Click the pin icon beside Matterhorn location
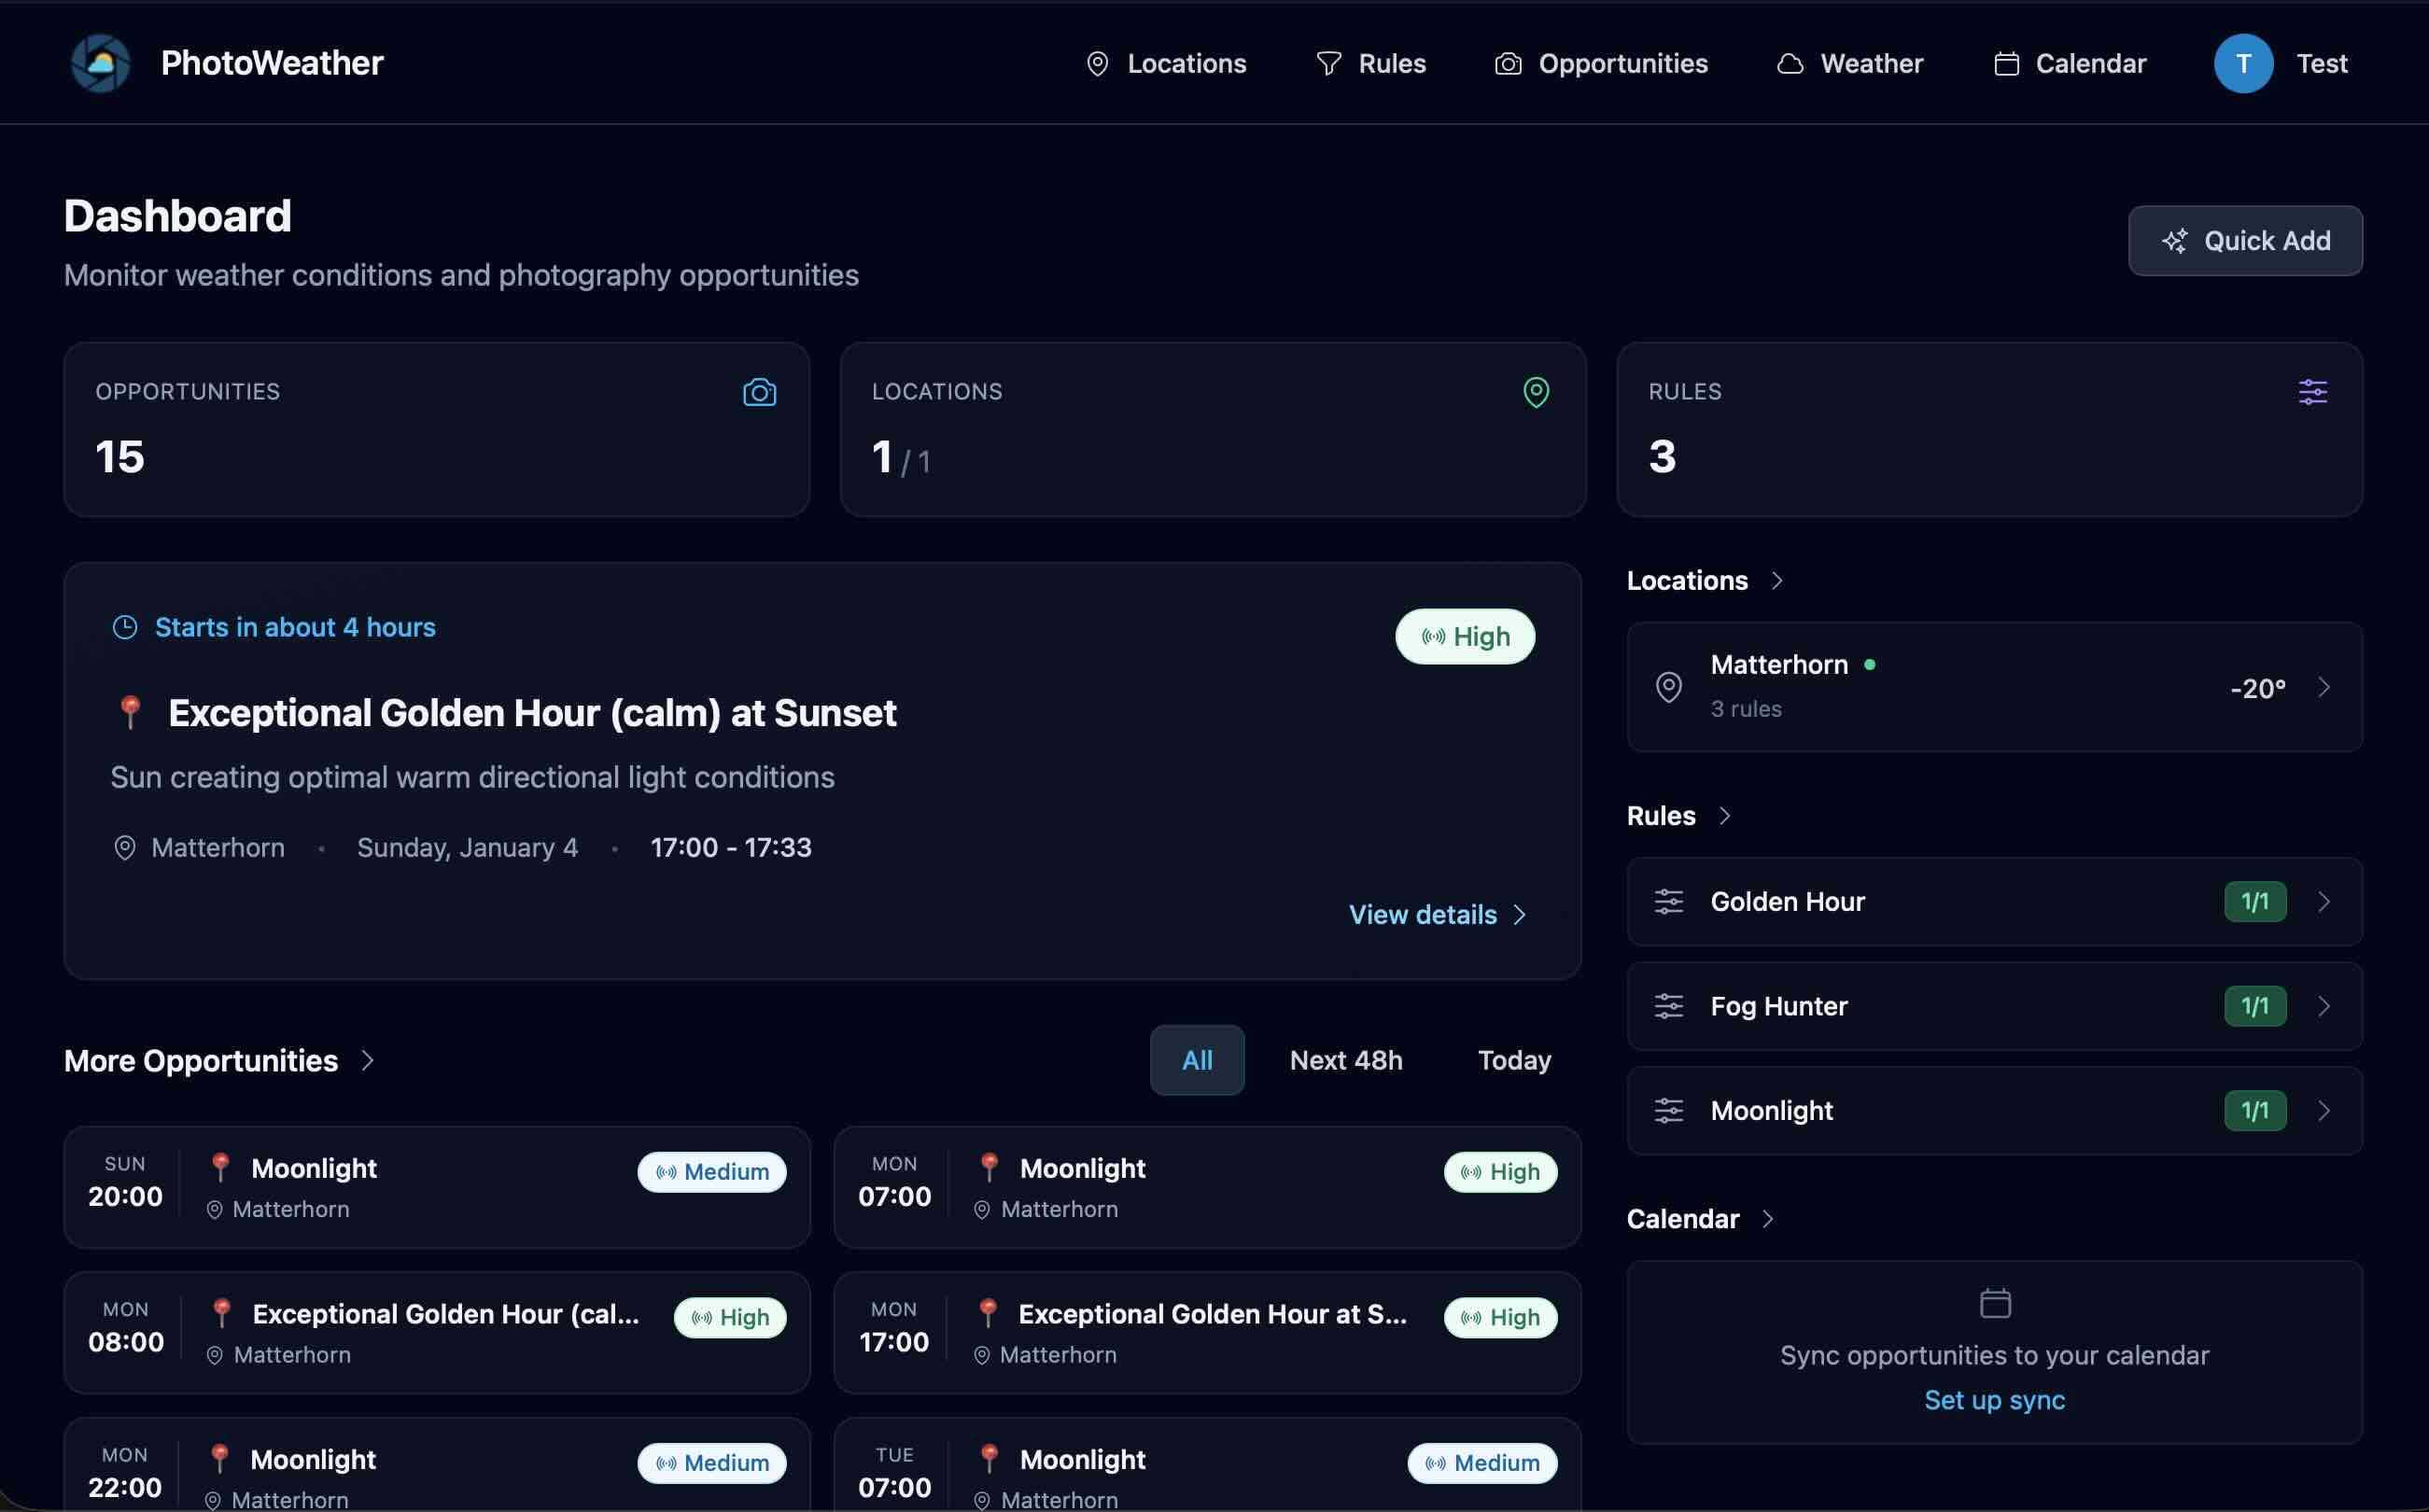 pyautogui.click(x=1668, y=687)
